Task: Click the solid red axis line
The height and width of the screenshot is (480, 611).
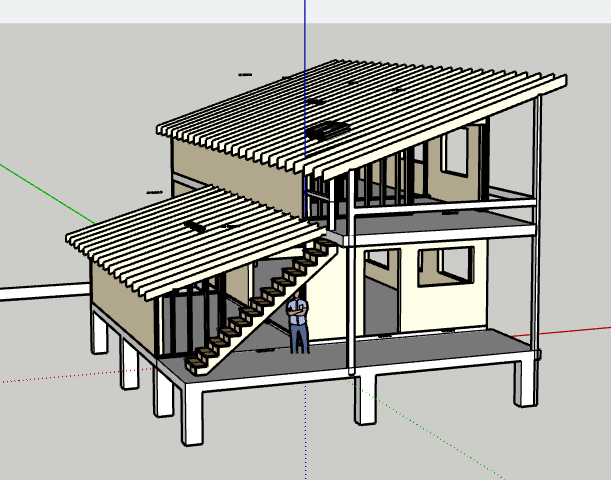Action: point(561,331)
